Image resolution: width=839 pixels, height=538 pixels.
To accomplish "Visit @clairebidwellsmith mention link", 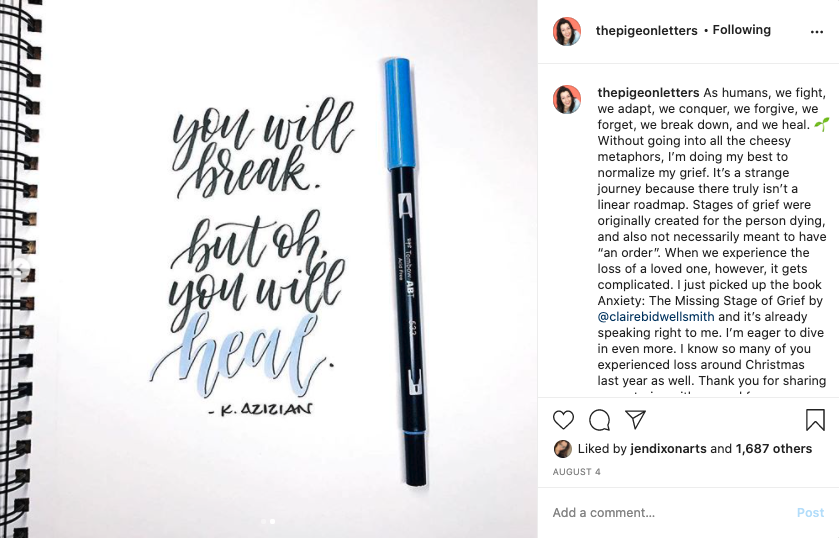I will tap(655, 316).
